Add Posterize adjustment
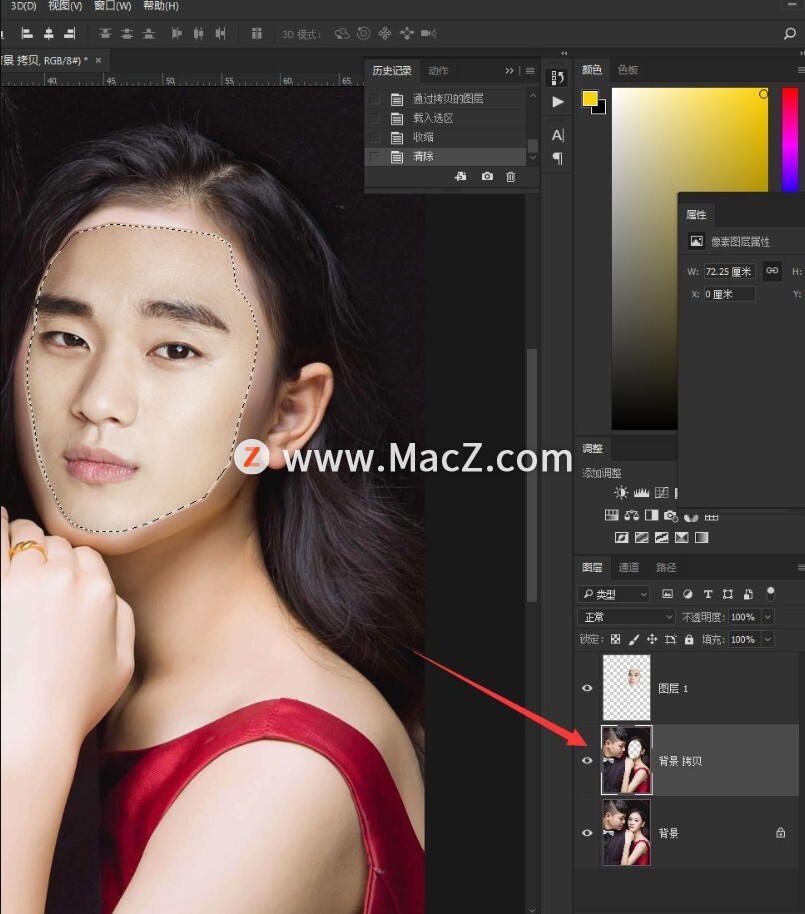Screen dimensions: 805x914 [641, 537]
